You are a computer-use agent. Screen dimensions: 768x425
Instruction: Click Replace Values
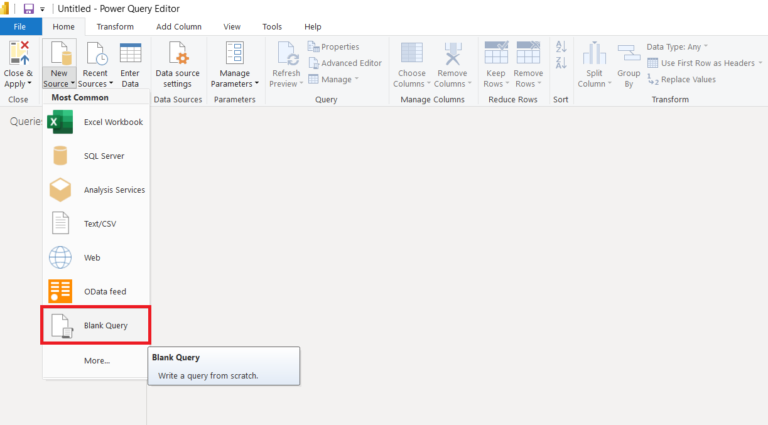click(682, 79)
